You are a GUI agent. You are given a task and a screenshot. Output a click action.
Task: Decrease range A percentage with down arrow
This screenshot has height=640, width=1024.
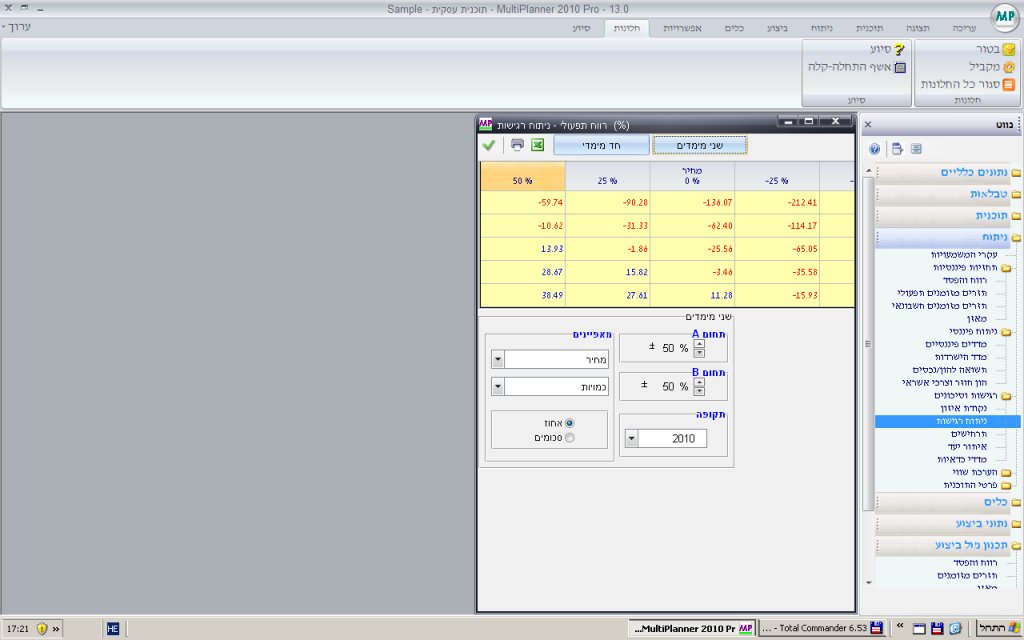click(x=699, y=353)
